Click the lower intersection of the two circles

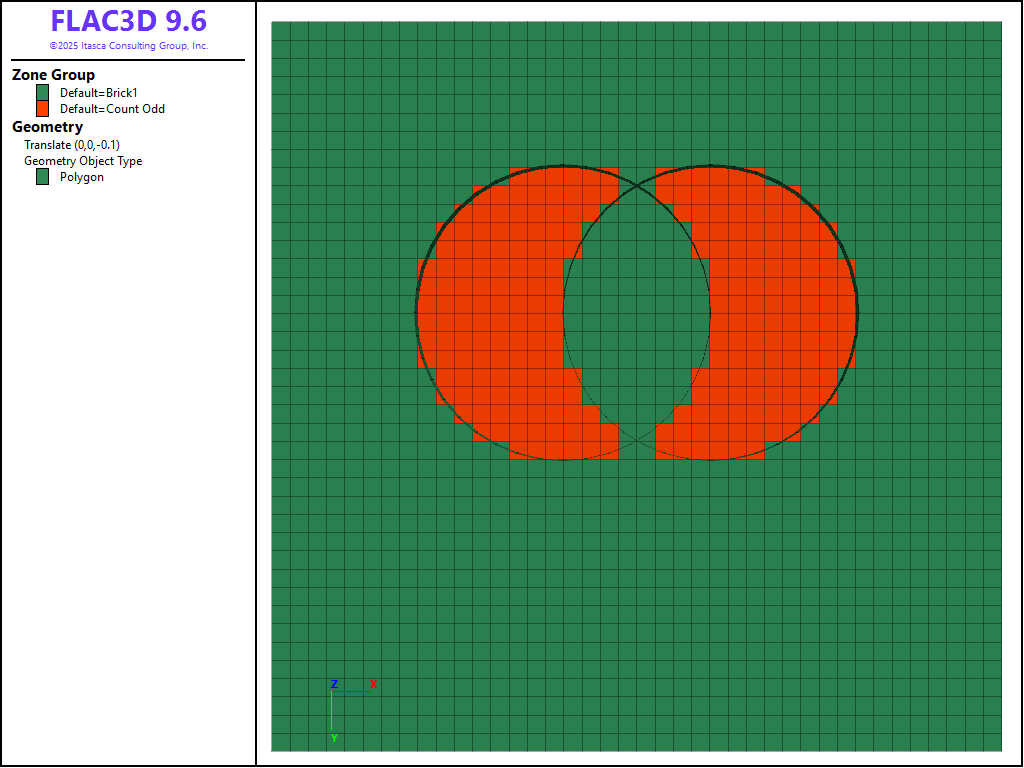click(x=637, y=440)
